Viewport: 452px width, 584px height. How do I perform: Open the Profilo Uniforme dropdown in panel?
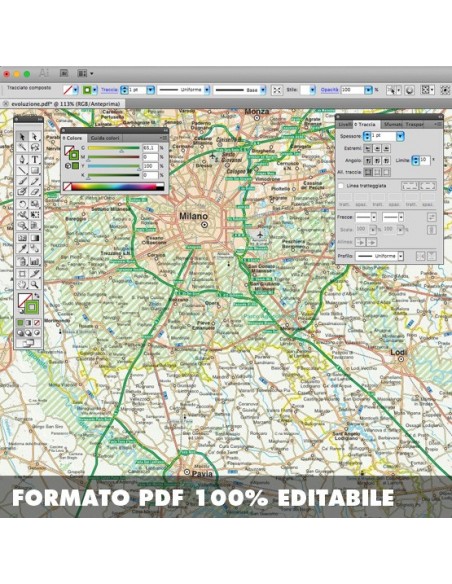click(x=401, y=256)
